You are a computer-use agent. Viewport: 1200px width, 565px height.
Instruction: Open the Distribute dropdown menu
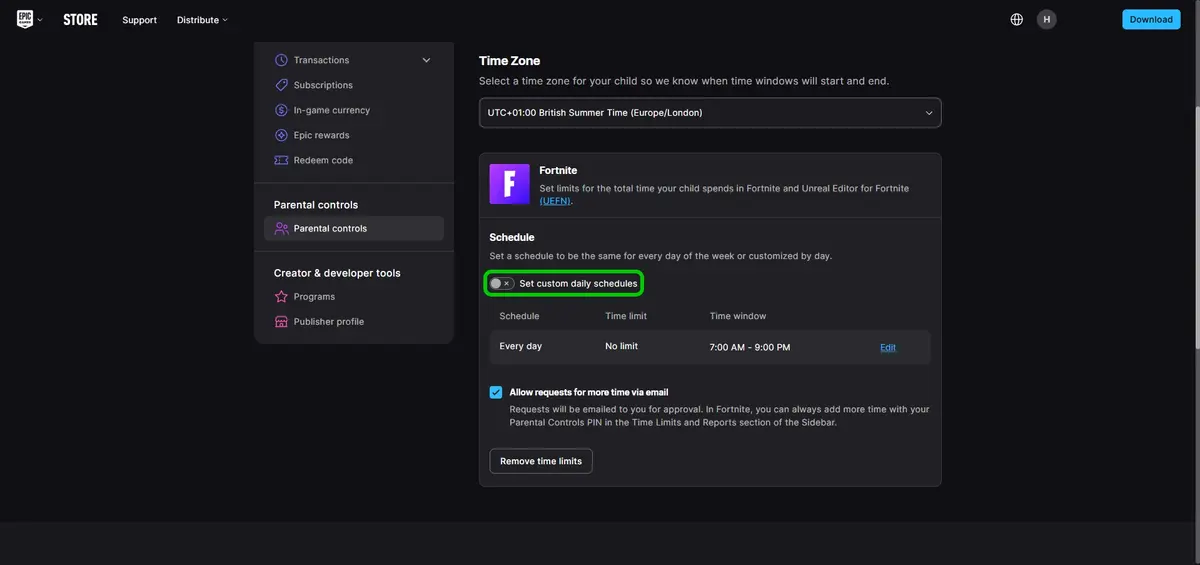202,20
